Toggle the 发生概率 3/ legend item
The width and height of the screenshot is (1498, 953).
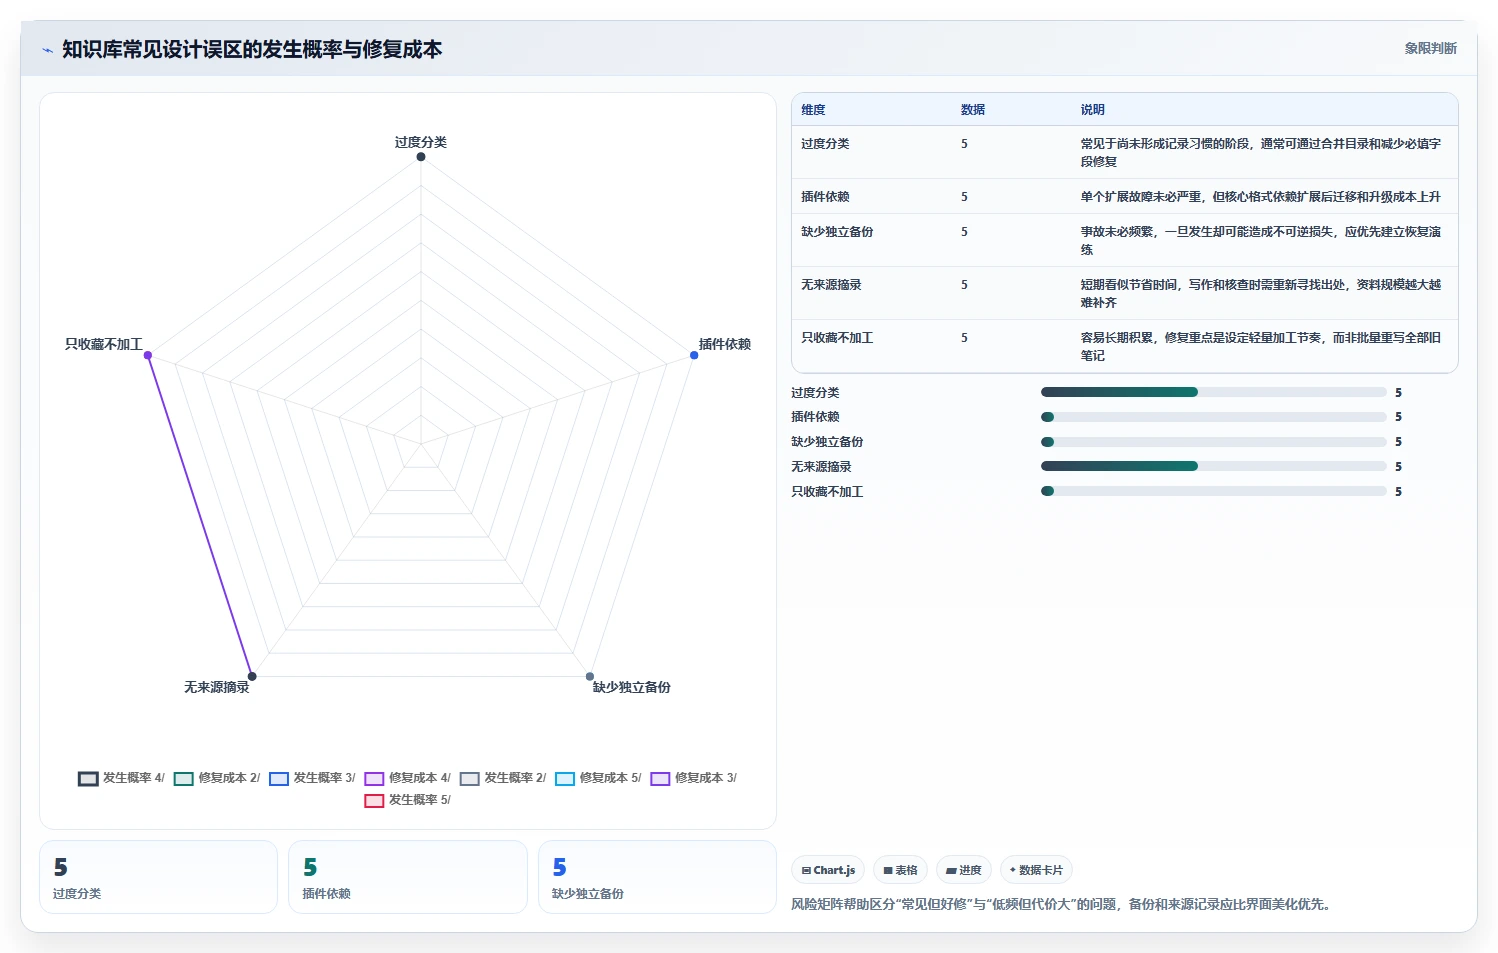pos(312,778)
